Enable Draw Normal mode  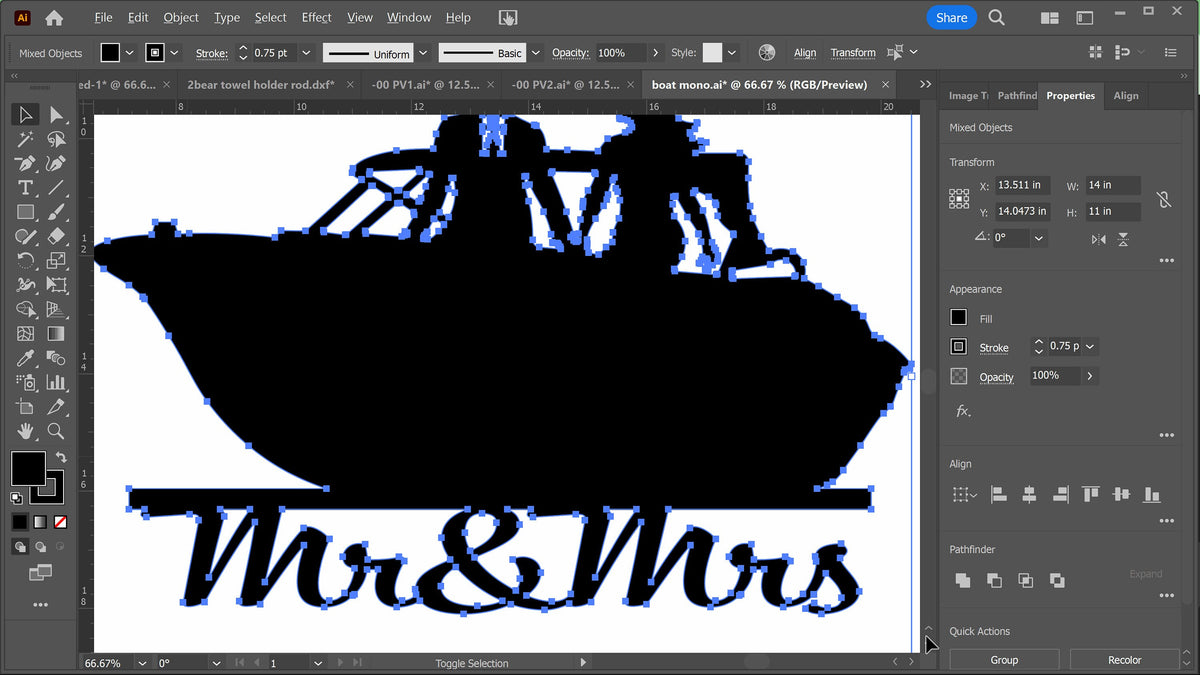tap(20, 547)
